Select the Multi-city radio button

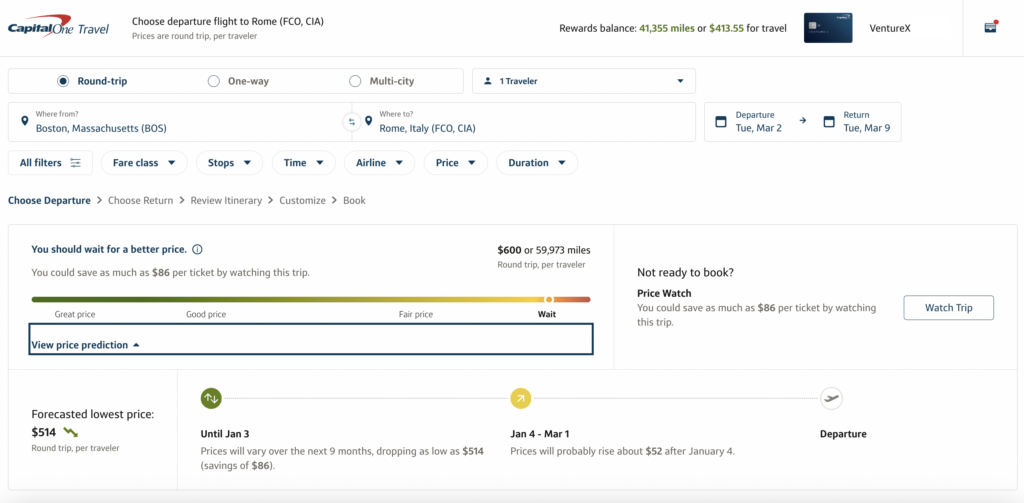[355, 81]
